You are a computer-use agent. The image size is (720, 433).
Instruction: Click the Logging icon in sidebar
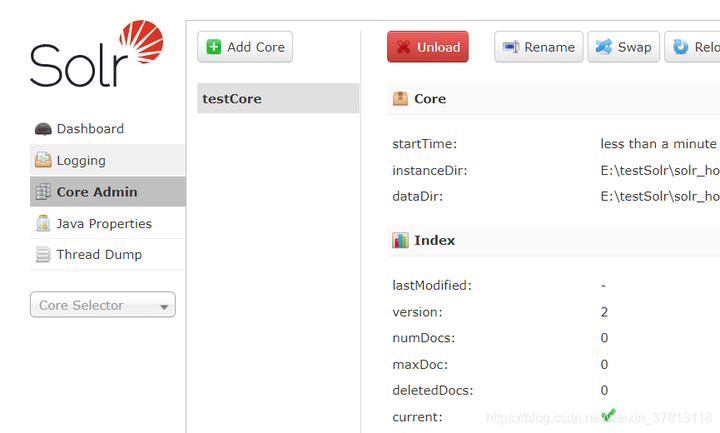[x=43, y=160]
